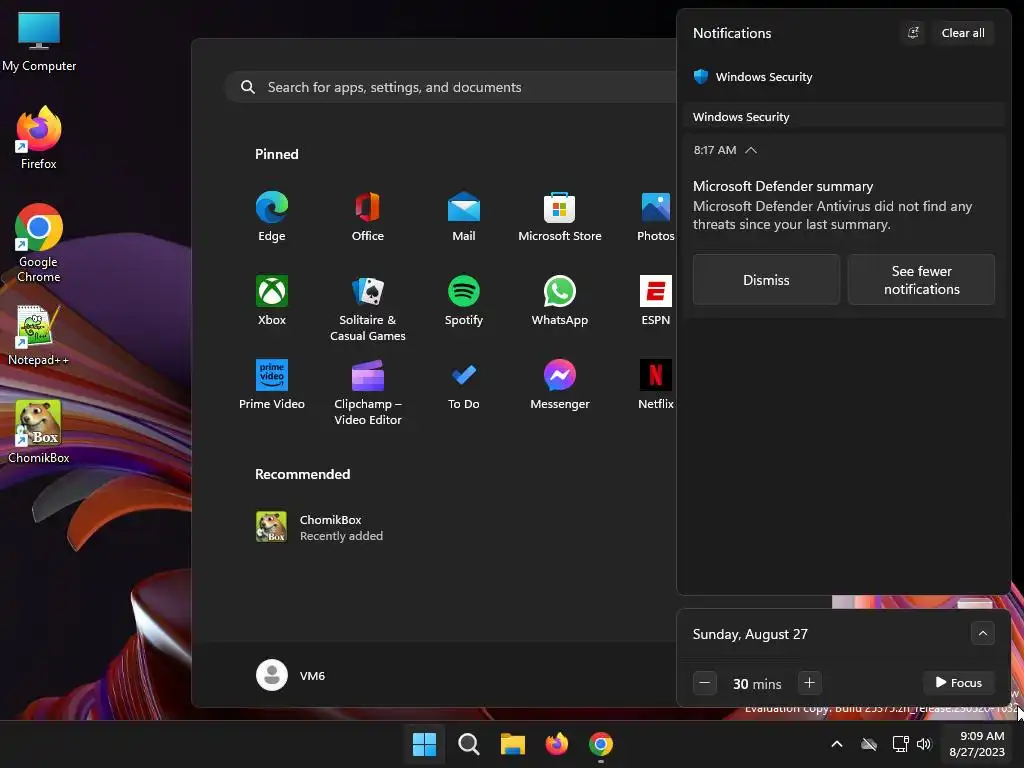Decrease focus time with minus button
Viewport: 1024px width, 768px height.
tap(705, 683)
